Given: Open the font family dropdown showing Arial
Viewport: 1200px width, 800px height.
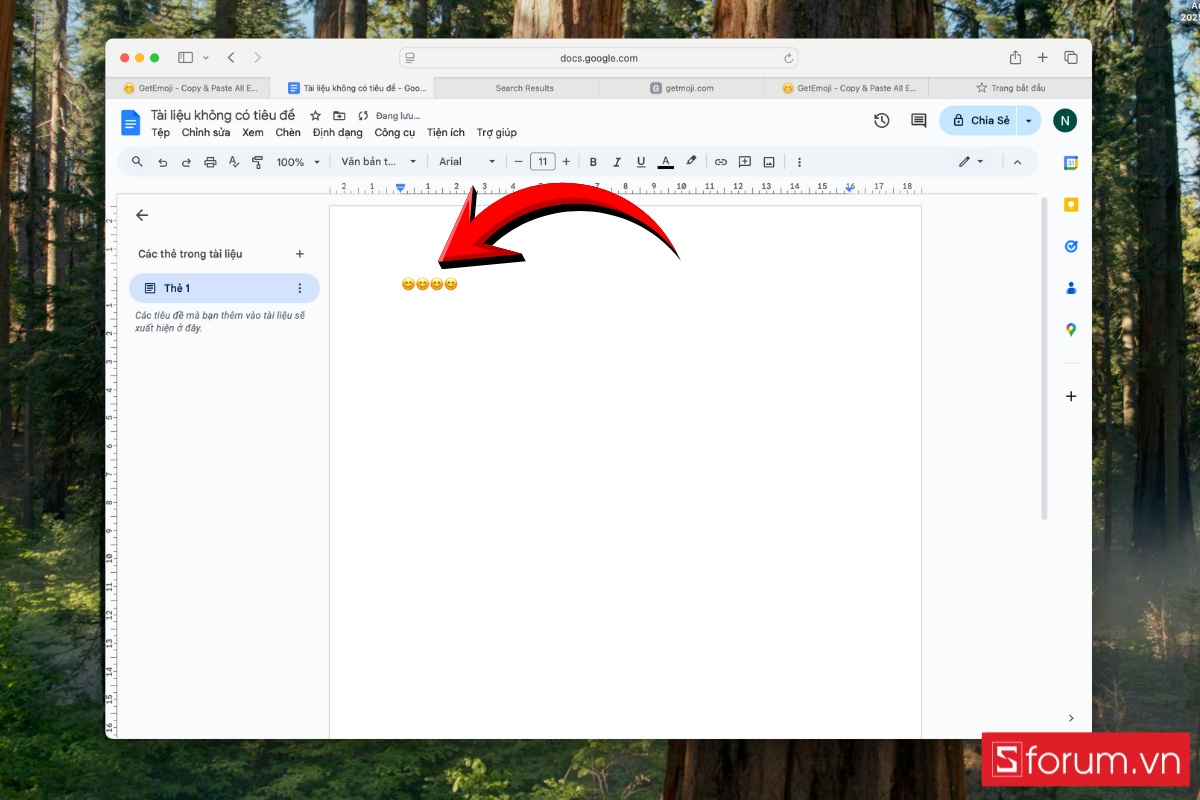Looking at the screenshot, I should 465,161.
